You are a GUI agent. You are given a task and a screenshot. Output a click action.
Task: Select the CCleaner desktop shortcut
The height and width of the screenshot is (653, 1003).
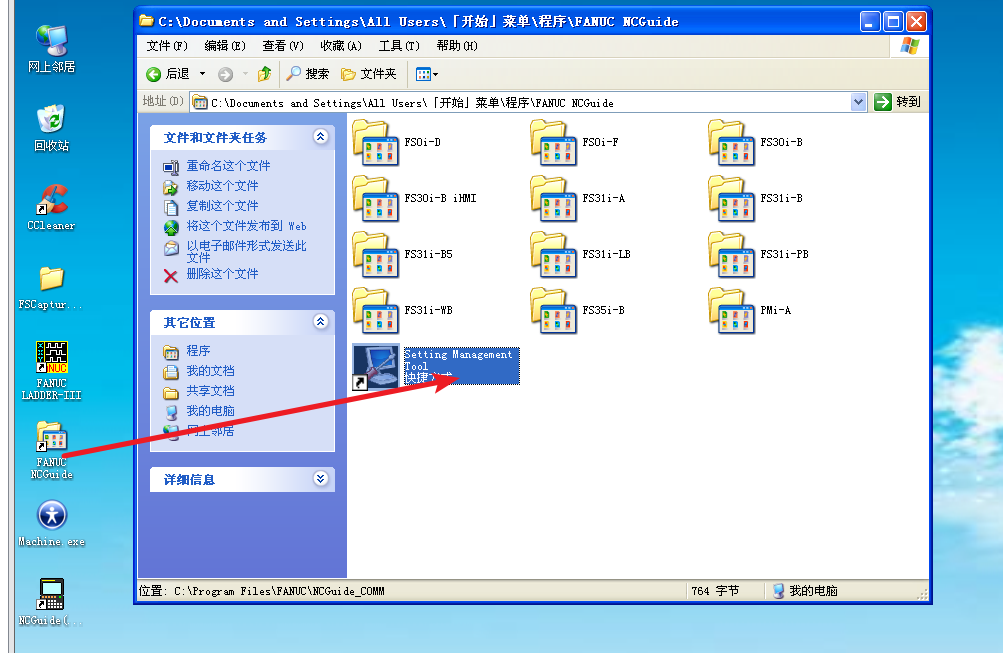point(51,207)
